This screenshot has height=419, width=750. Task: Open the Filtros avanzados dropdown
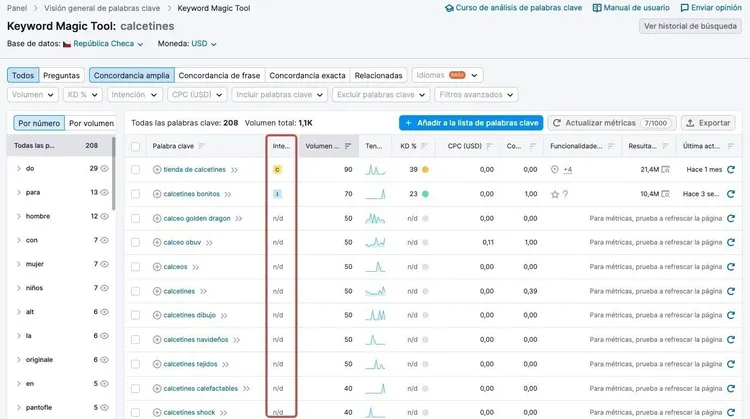click(476, 95)
